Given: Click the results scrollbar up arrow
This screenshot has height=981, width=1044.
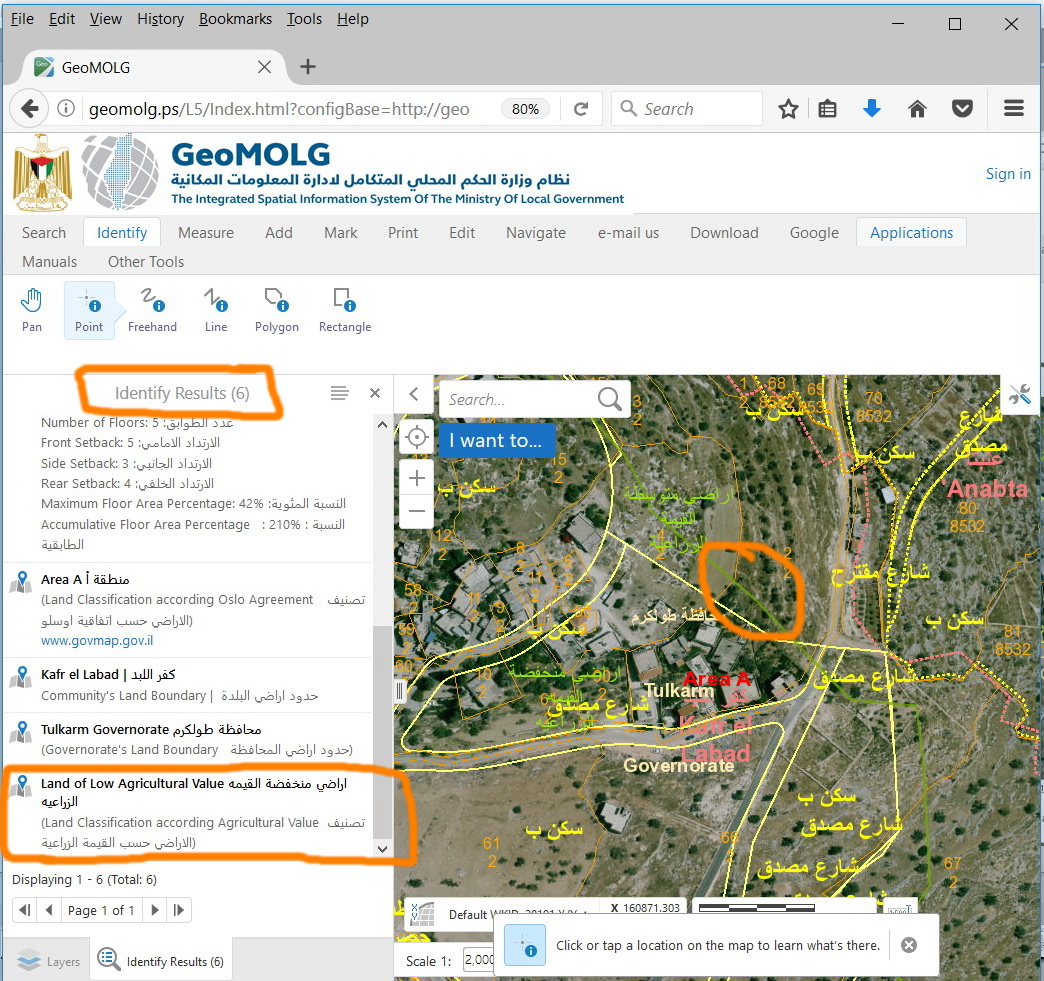Looking at the screenshot, I should 382,424.
